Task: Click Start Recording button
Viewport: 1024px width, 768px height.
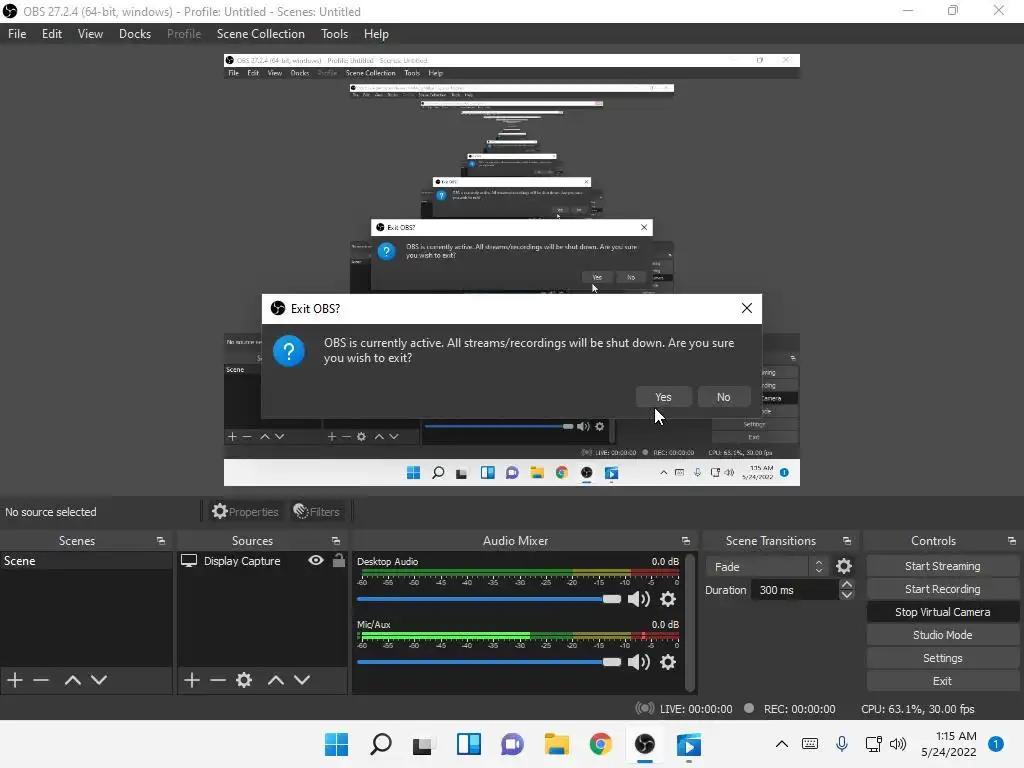Action: 942,589
